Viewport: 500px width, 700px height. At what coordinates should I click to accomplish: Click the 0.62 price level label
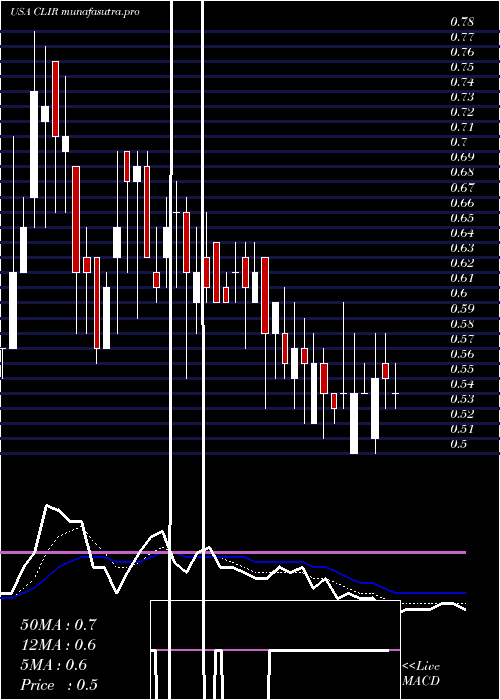pyautogui.click(x=462, y=263)
